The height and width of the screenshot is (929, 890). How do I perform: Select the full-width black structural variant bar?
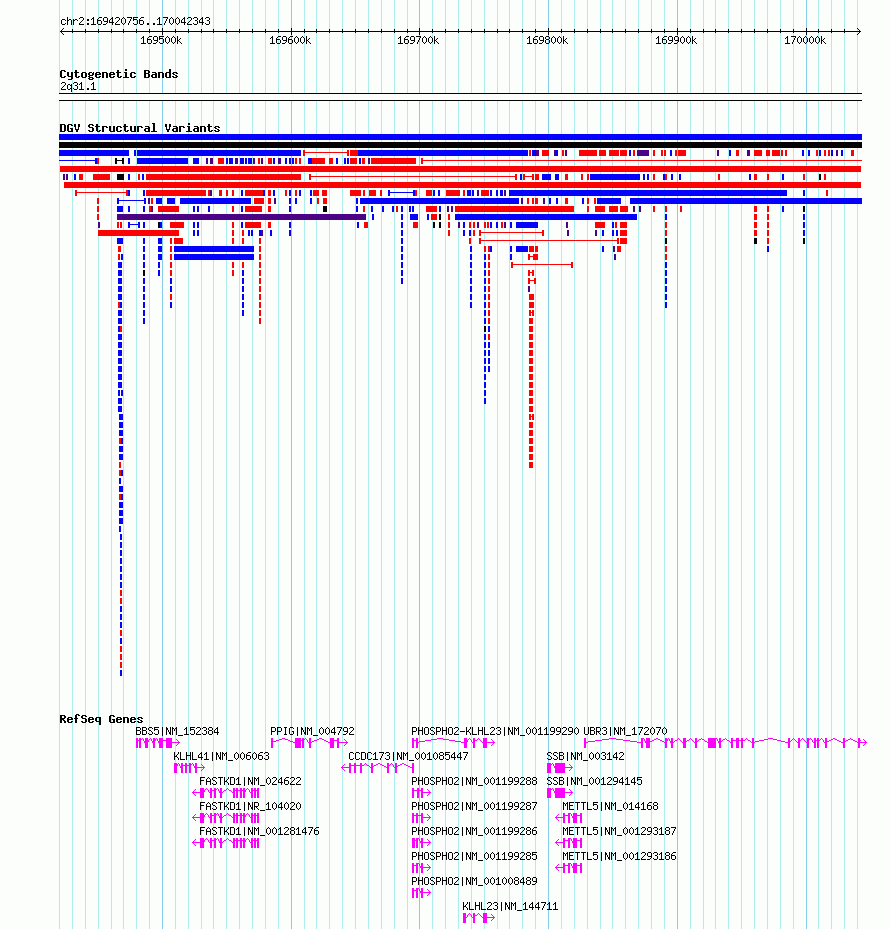pyautogui.click(x=460, y=145)
